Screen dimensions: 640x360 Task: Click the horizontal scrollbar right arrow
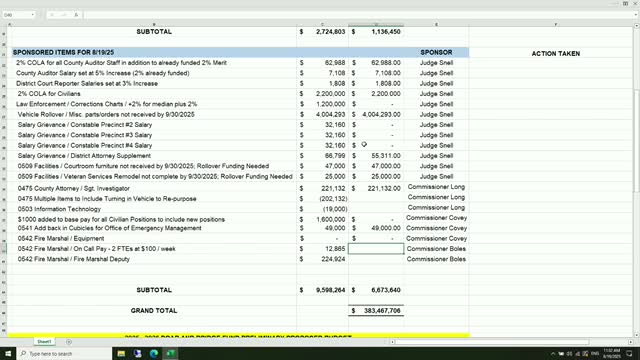pyautogui.click(x=631, y=342)
